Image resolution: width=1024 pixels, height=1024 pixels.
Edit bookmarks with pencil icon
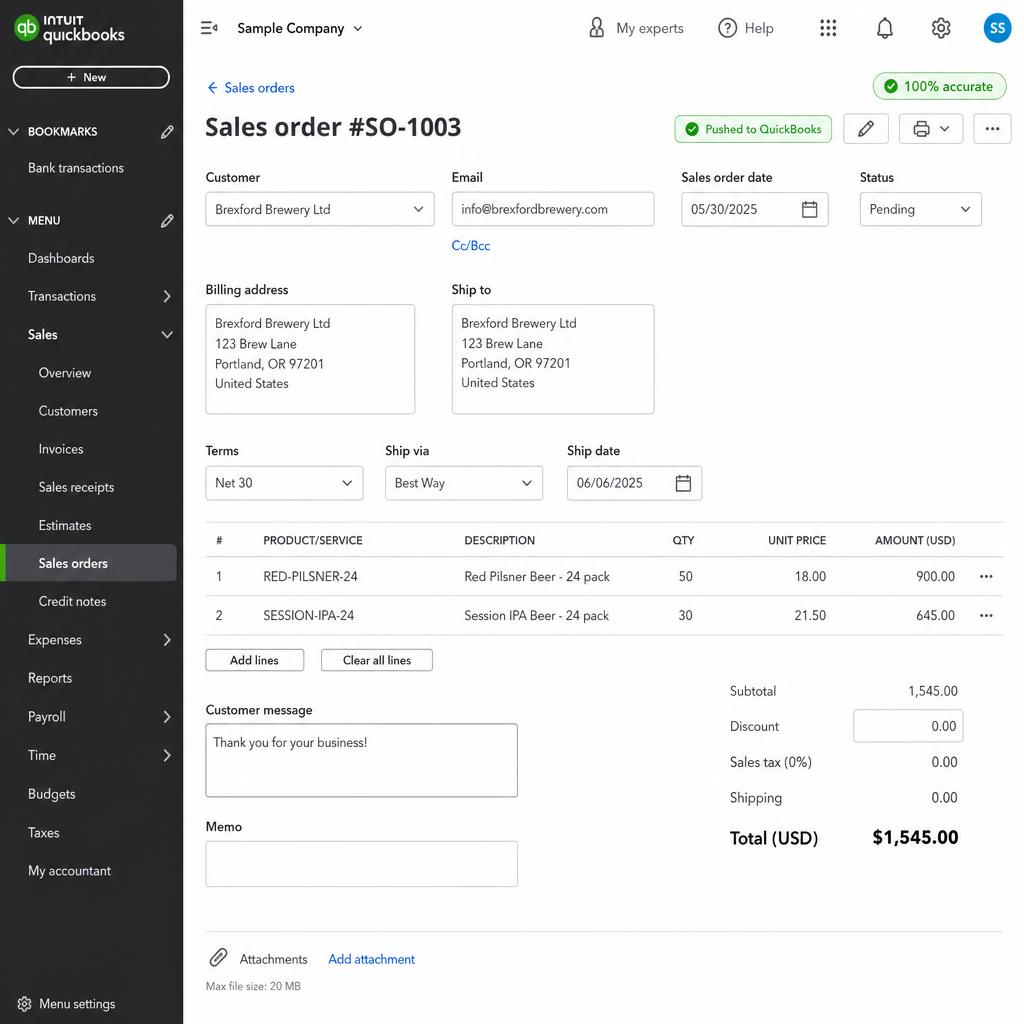[167, 132]
